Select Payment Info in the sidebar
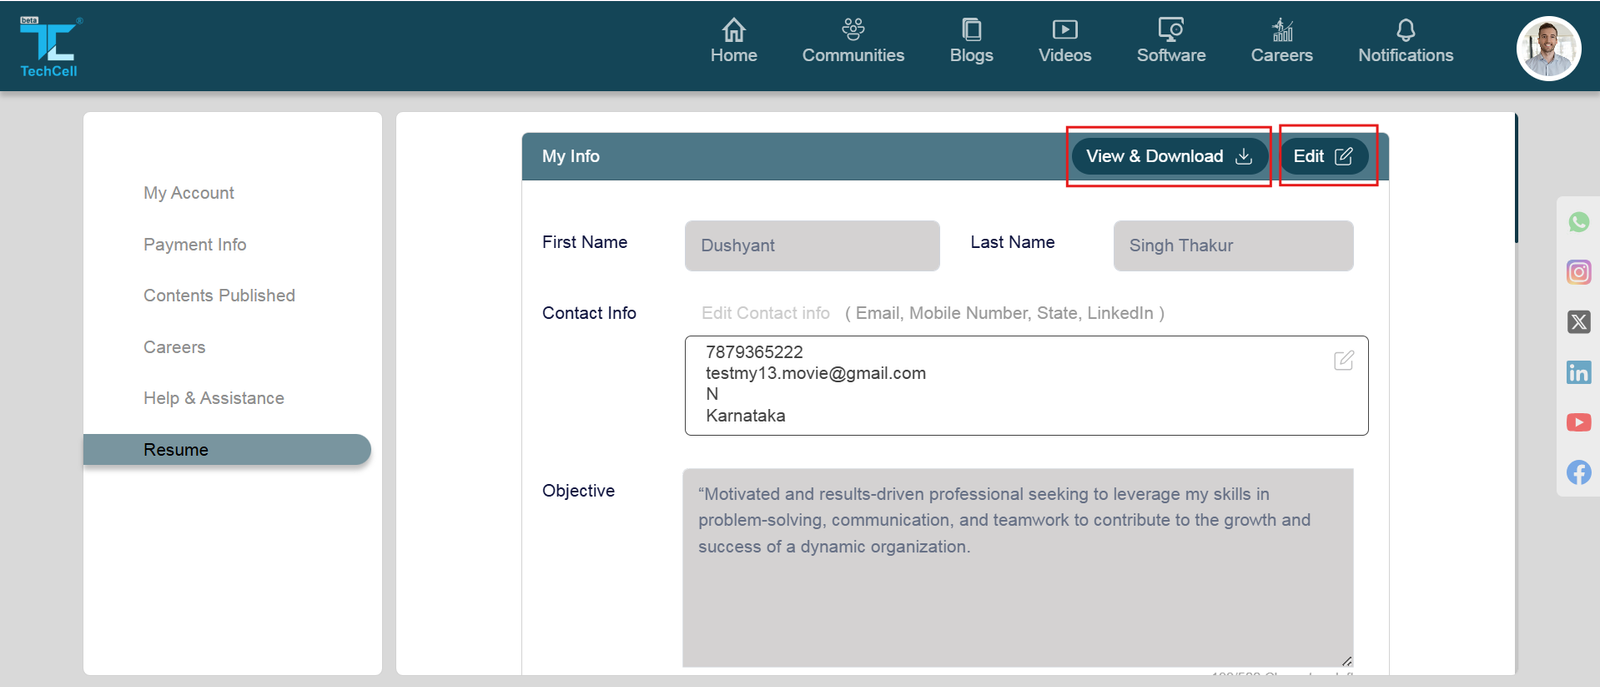This screenshot has height=687, width=1600. click(x=195, y=245)
